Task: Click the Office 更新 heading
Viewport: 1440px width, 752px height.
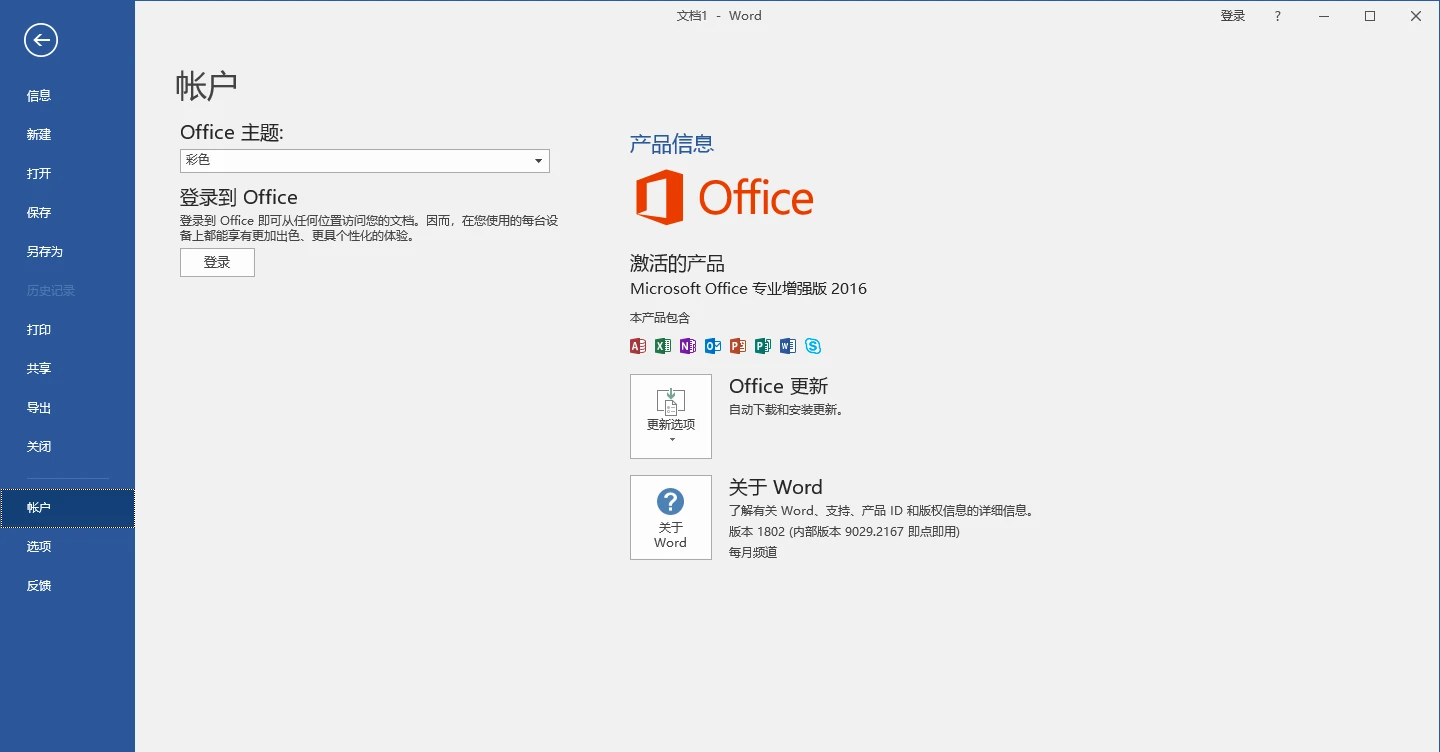Action: (779, 386)
